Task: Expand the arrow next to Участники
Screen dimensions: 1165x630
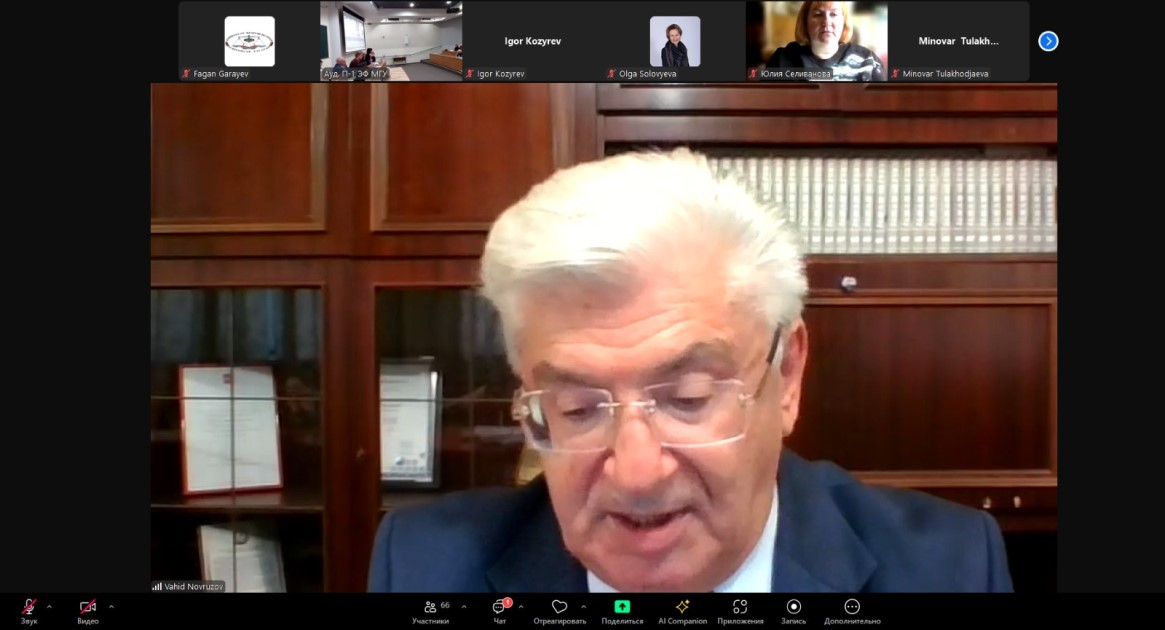Action: click(464, 606)
